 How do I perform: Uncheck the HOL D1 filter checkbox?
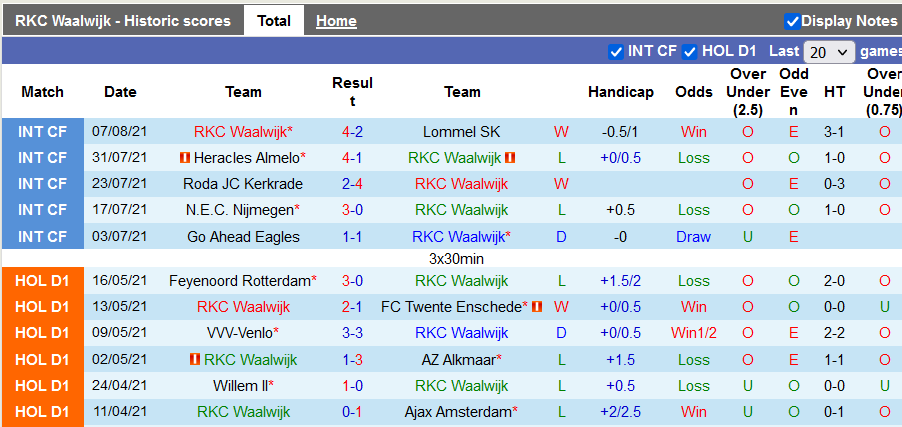pyautogui.click(x=690, y=51)
